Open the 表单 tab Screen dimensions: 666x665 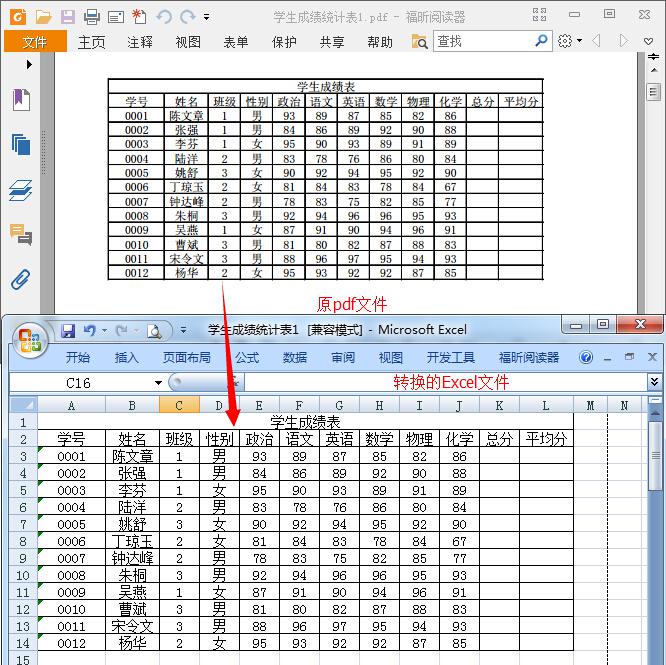(236, 42)
